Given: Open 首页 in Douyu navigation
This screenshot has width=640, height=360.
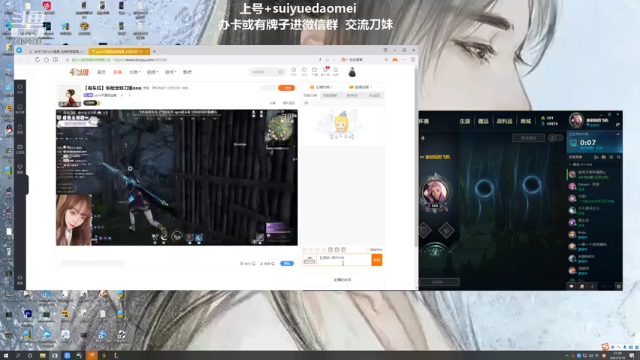Looking at the screenshot, I should pos(101,72).
